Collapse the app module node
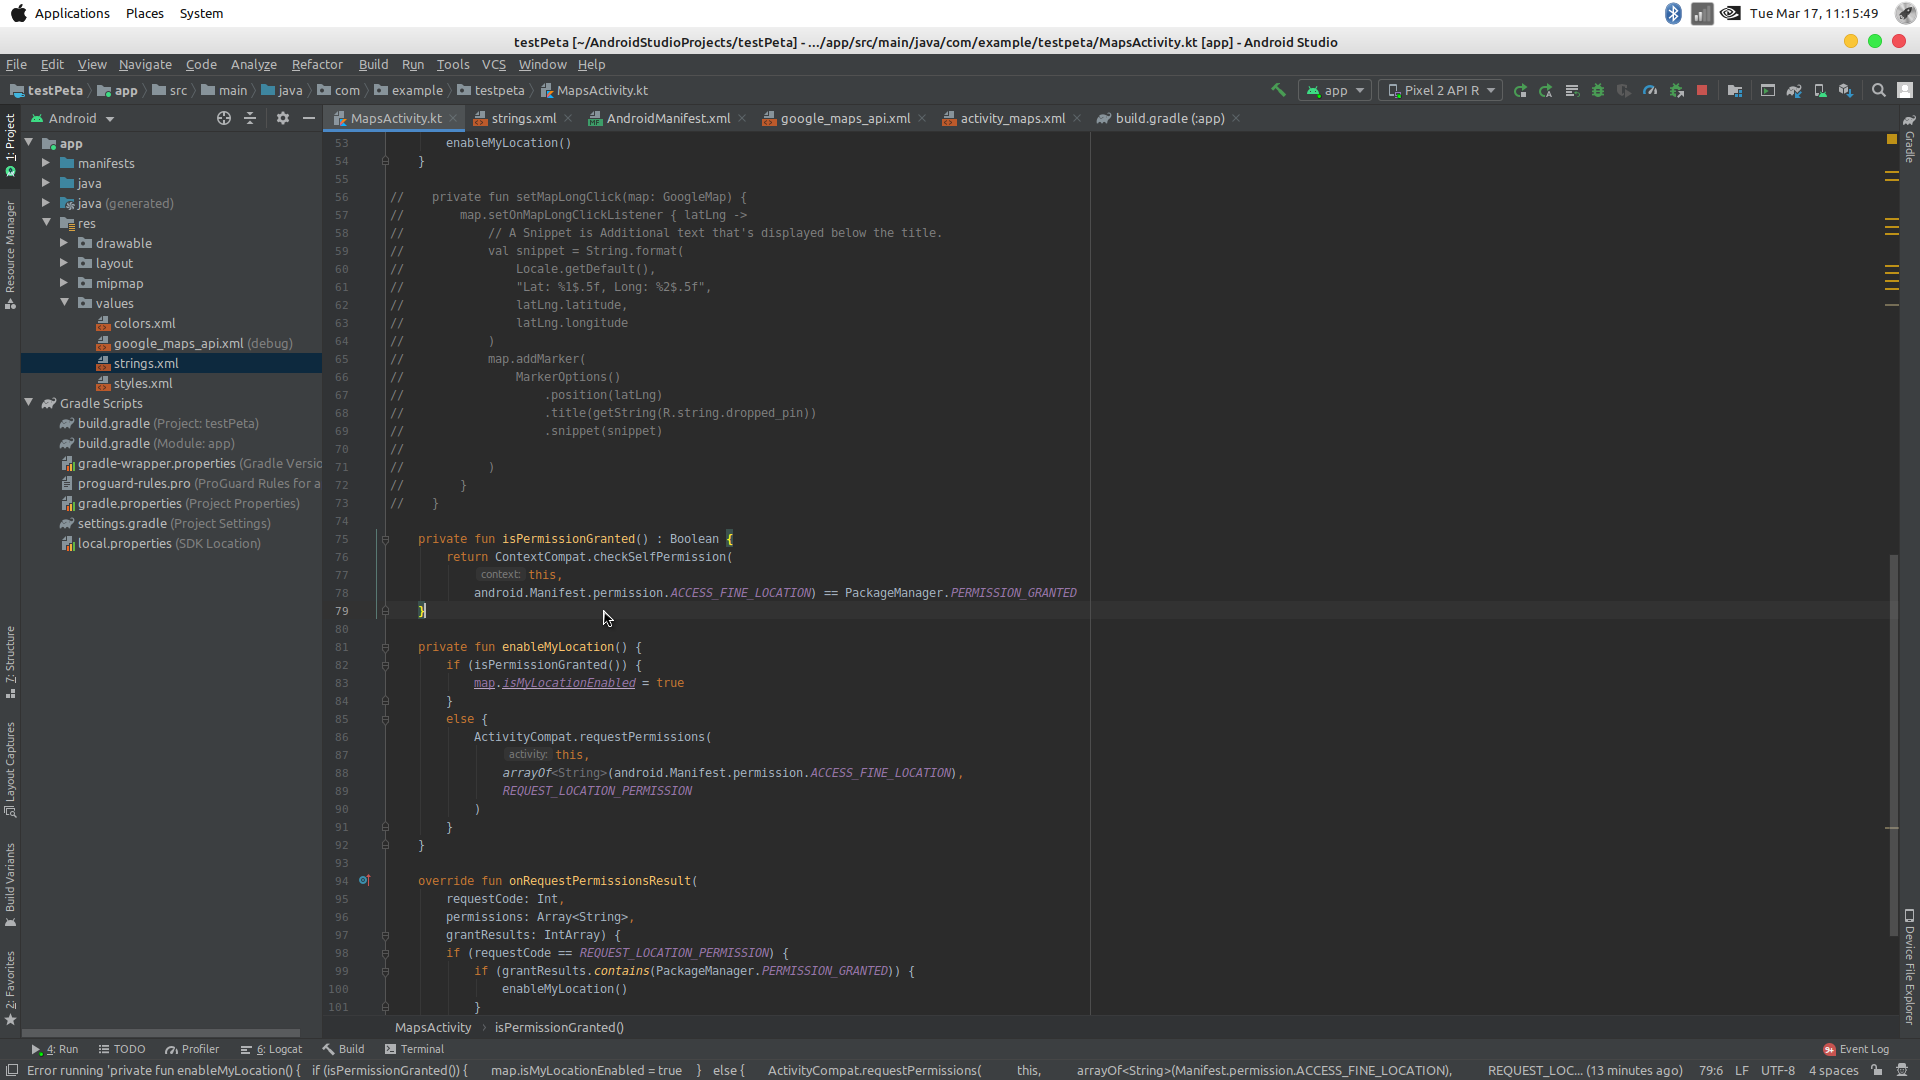The width and height of the screenshot is (1920, 1080). (x=29, y=143)
